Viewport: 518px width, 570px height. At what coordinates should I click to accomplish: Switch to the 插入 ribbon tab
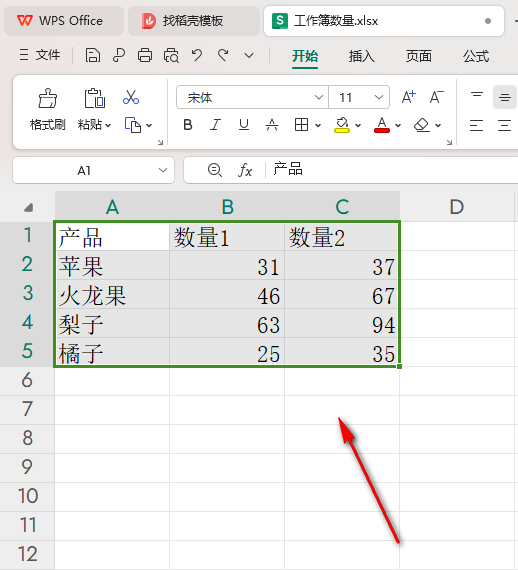tap(362, 56)
